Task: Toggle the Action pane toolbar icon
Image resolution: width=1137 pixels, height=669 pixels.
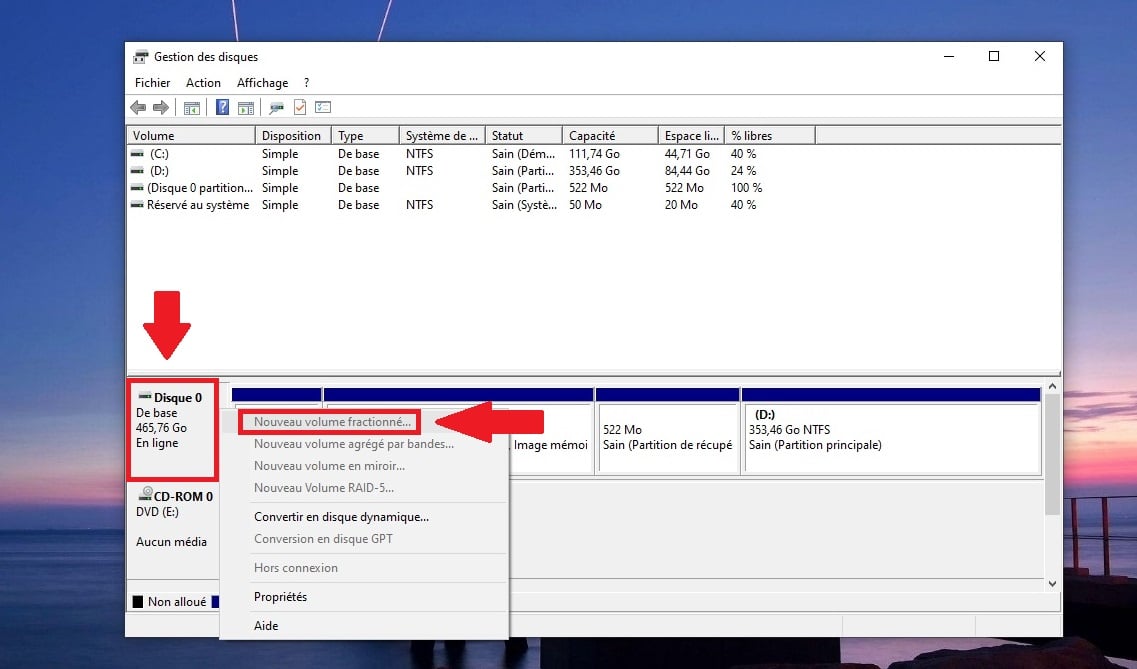Action: click(x=244, y=107)
